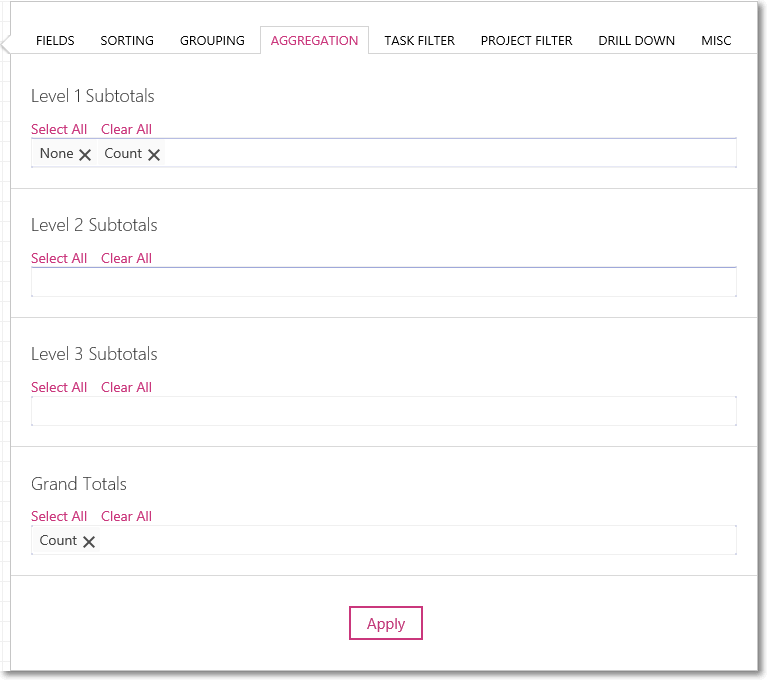Screen dimensions: 767x680
Task: Focus the Grand Totals tag input field
Action: (384, 540)
